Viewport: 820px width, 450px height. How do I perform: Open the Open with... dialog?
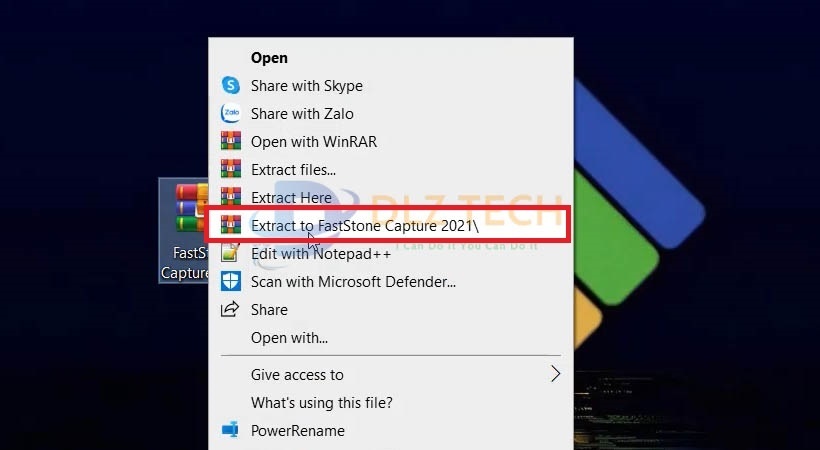click(289, 338)
